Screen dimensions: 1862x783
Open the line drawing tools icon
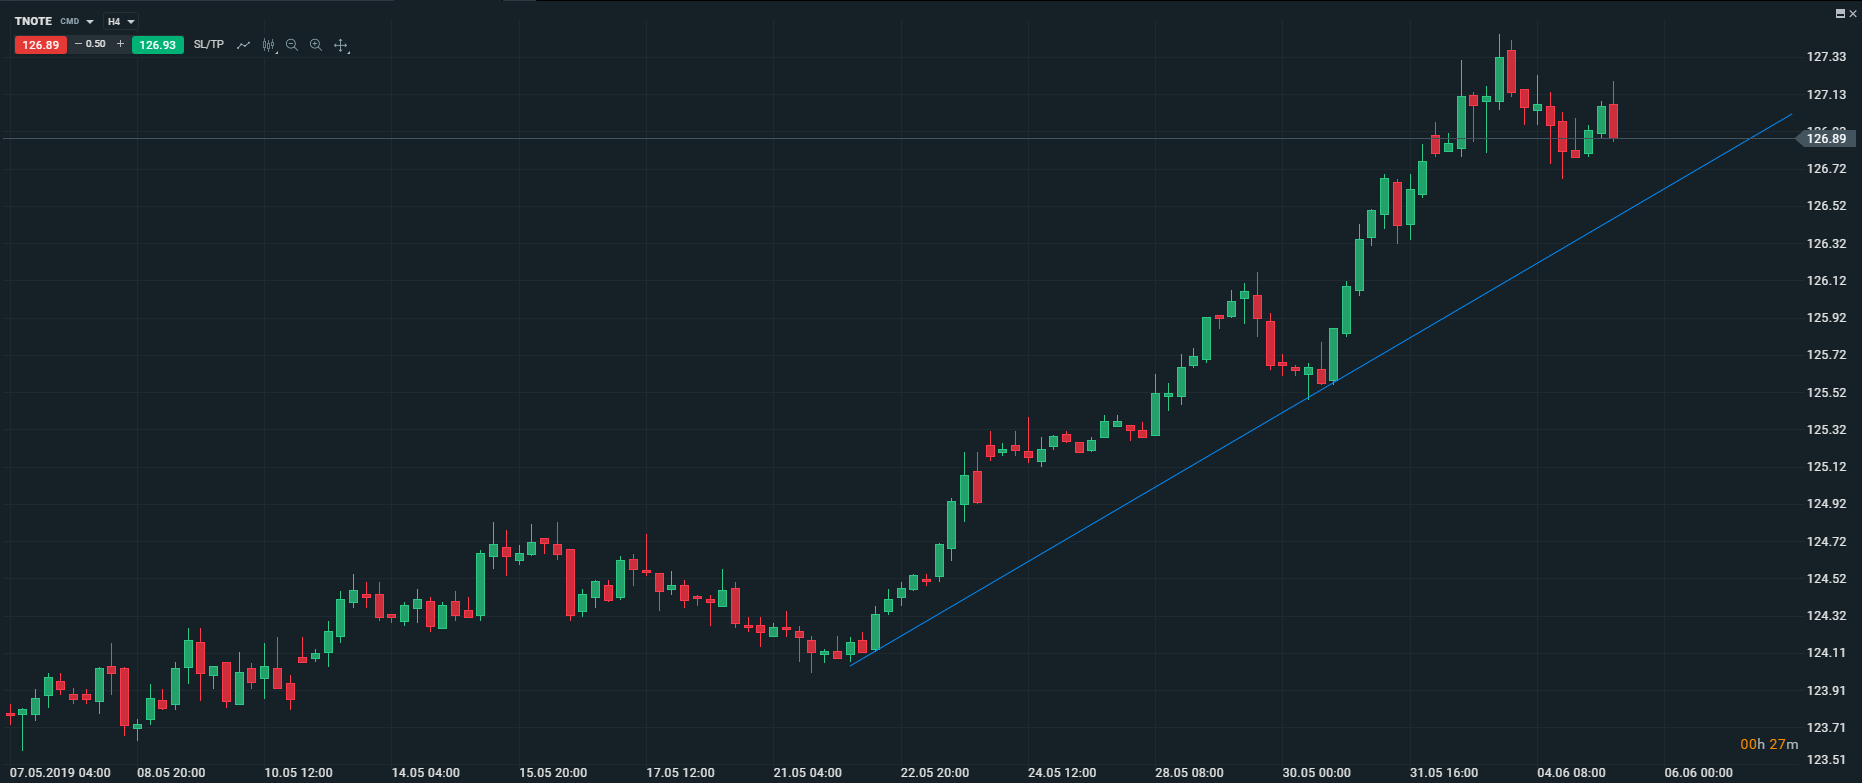(x=243, y=45)
